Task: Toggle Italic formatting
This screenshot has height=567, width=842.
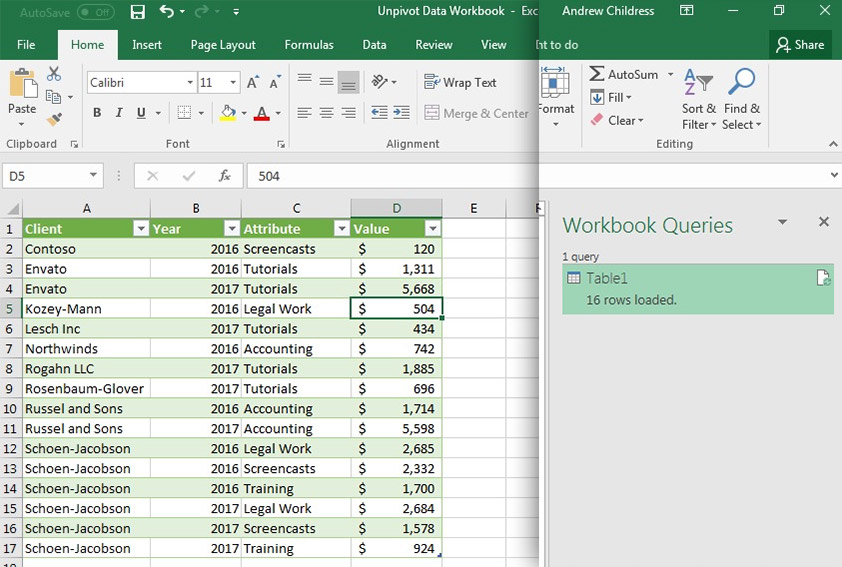Action: tap(119, 112)
